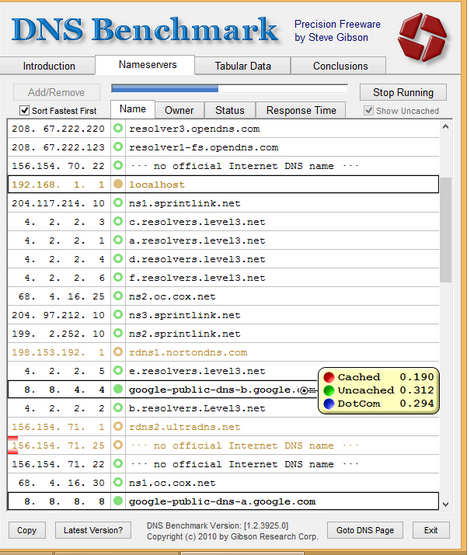Click the blue DotCom legend dot

tap(329, 404)
